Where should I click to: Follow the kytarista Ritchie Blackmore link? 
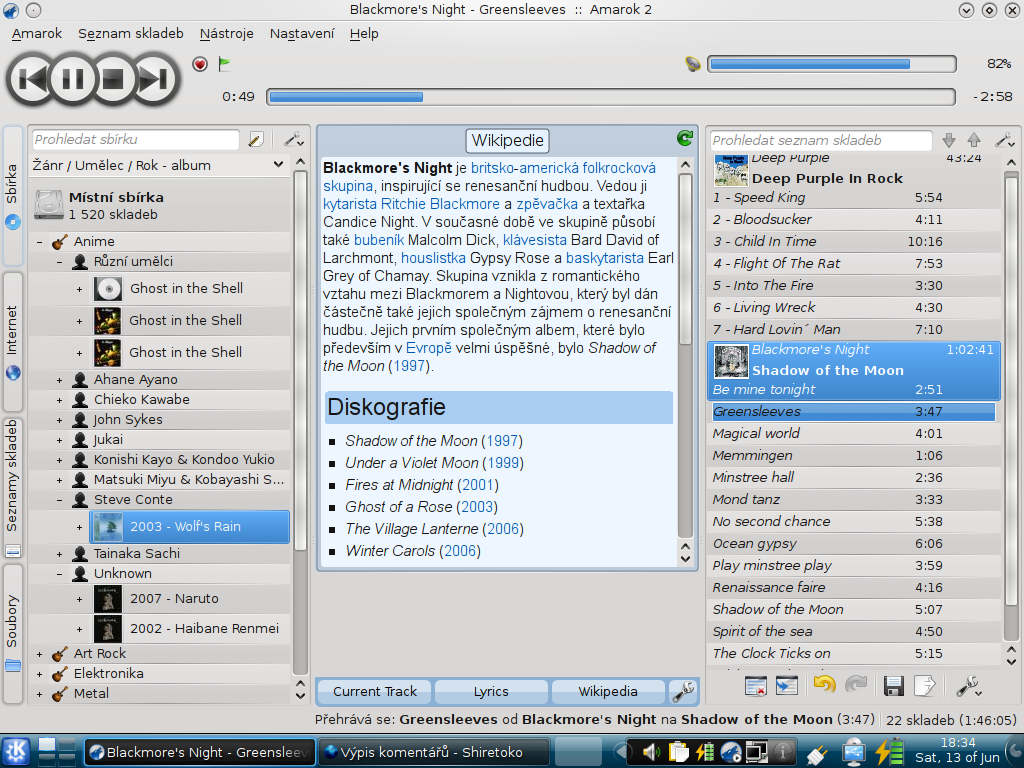point(411,204)
